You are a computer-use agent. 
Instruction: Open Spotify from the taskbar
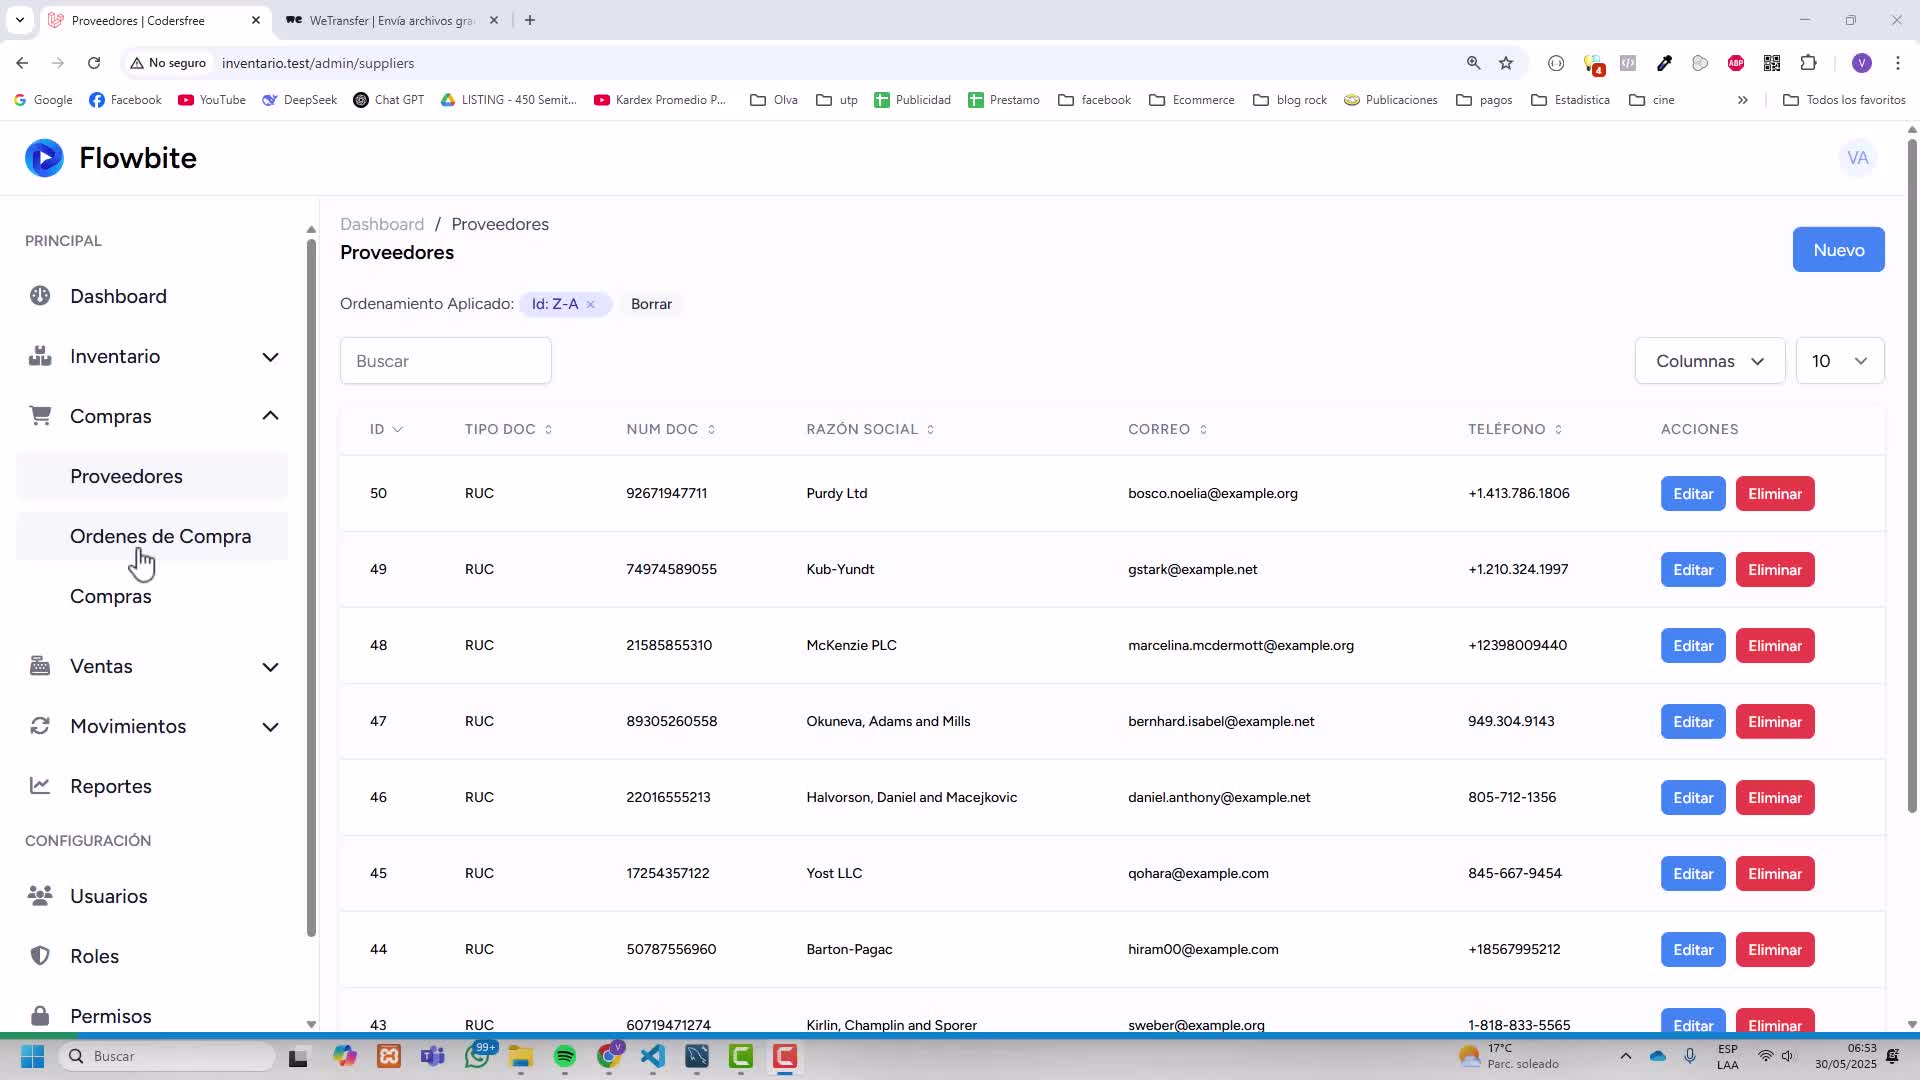(x=565, y=1057)
